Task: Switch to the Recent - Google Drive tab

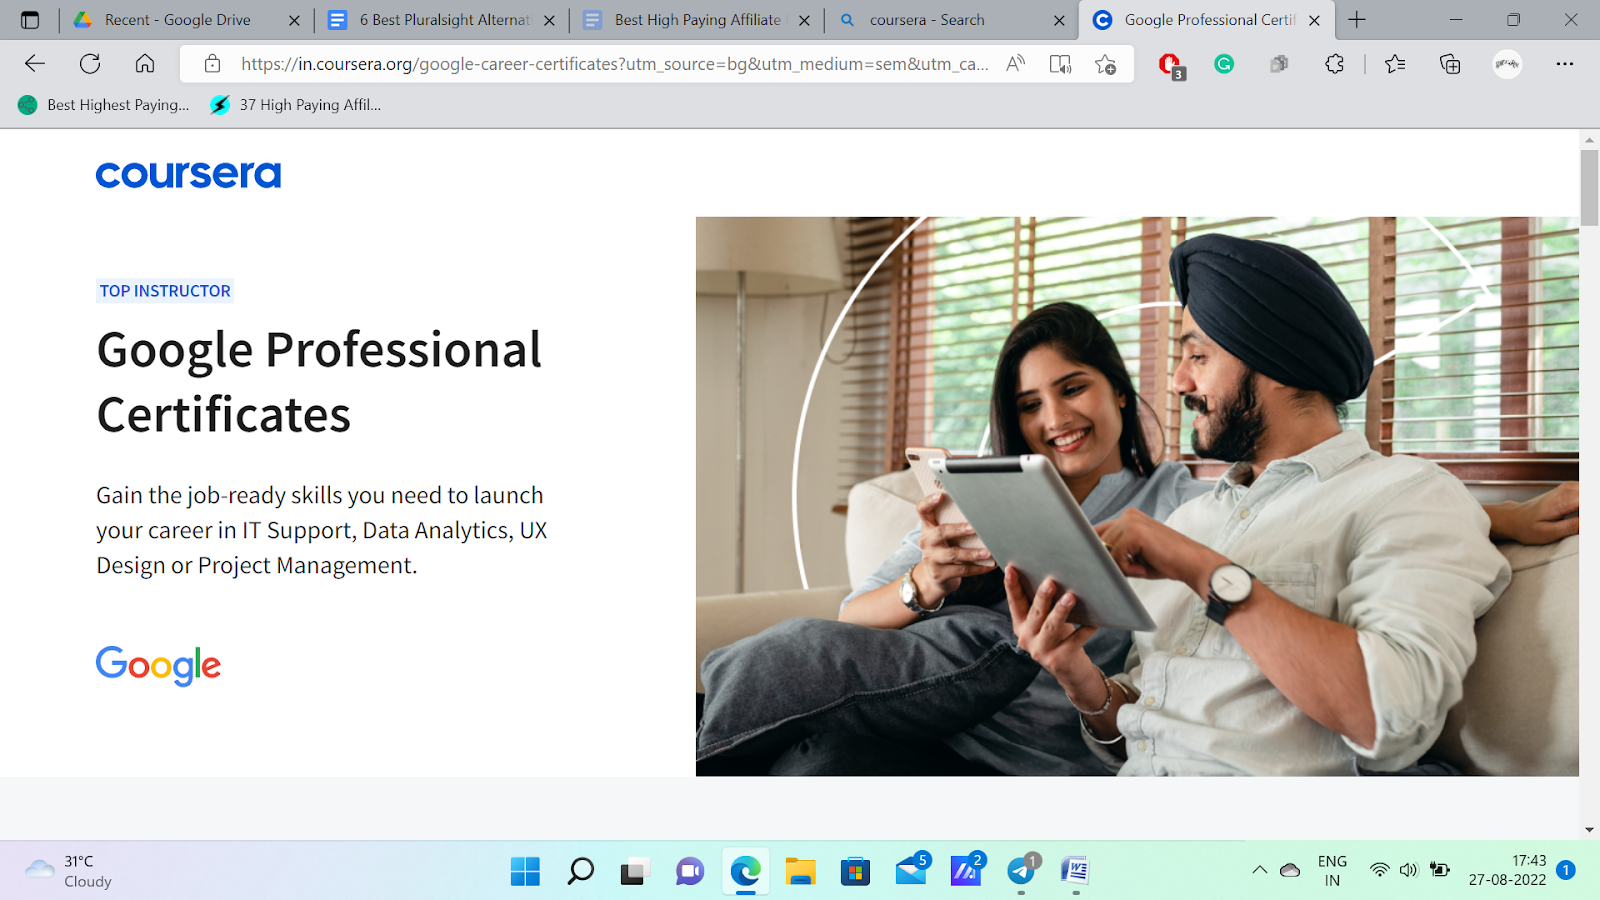Action: (x=178, y=20)
